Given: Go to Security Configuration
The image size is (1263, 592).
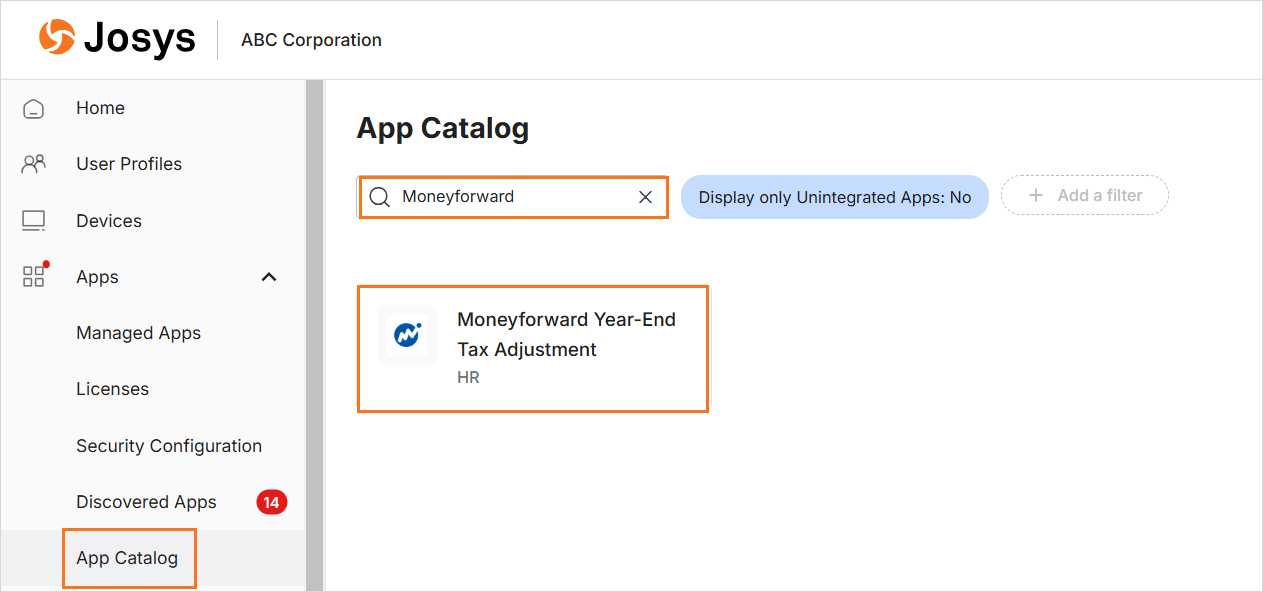Looking at the screenshot, I should [x=169, y=446].
